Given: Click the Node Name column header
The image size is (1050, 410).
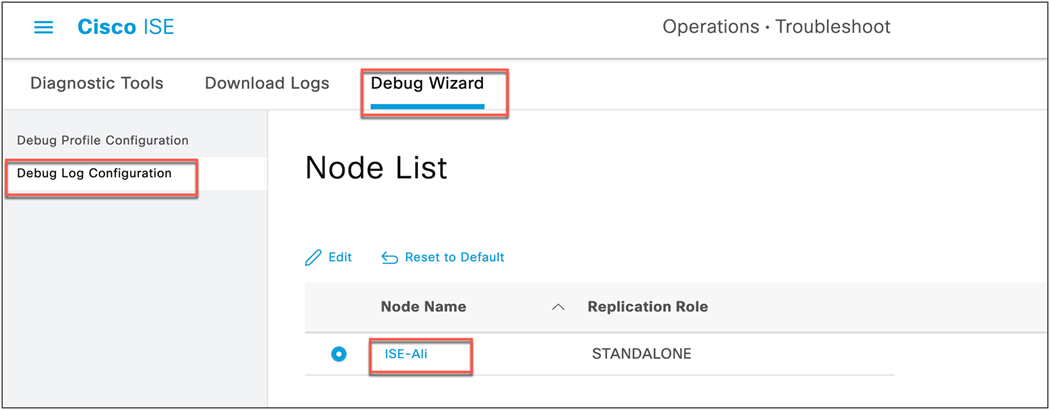Looking at the screenshot, I should 424,307.
